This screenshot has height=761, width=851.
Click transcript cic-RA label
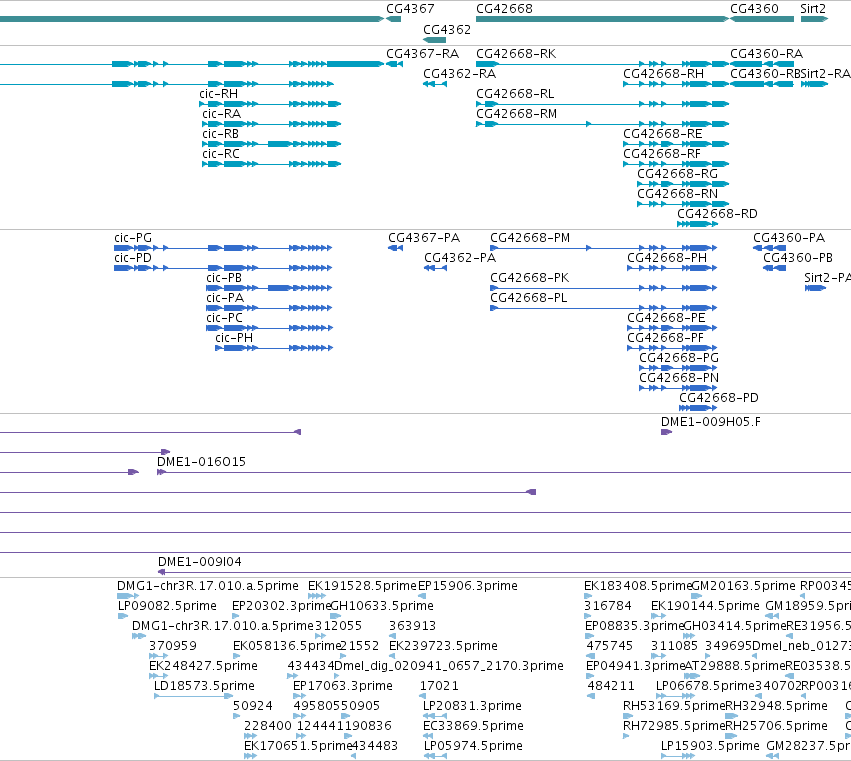pyautogui.click(x=221, y=114)
